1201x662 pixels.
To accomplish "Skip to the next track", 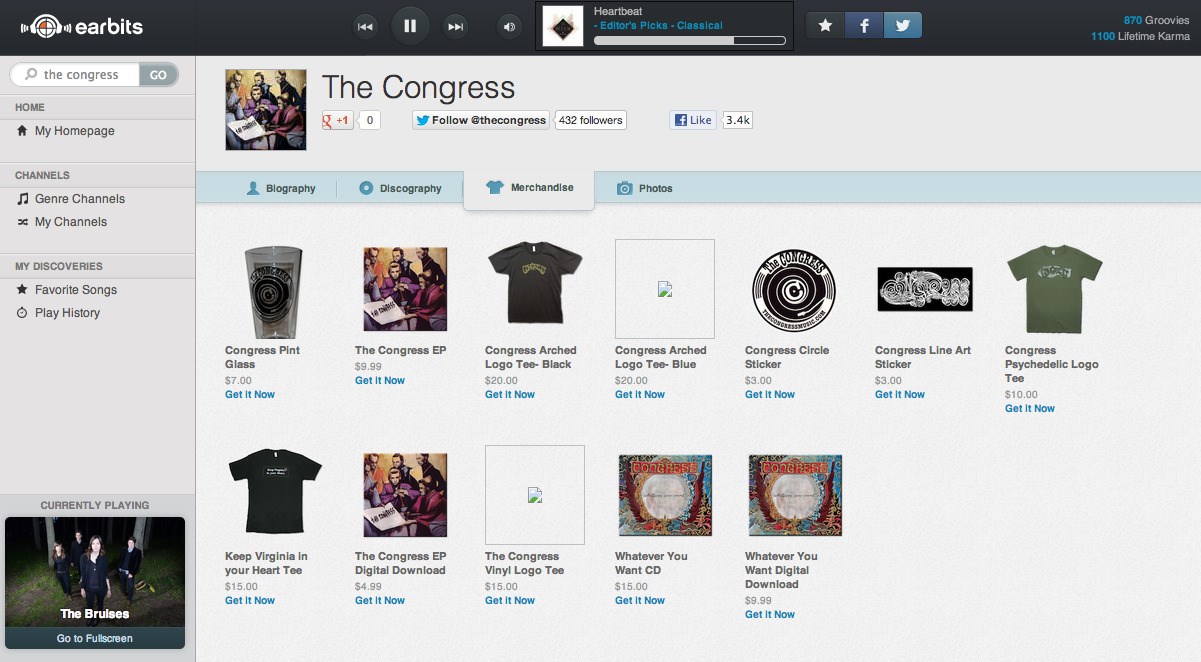I will pos(455,26).
